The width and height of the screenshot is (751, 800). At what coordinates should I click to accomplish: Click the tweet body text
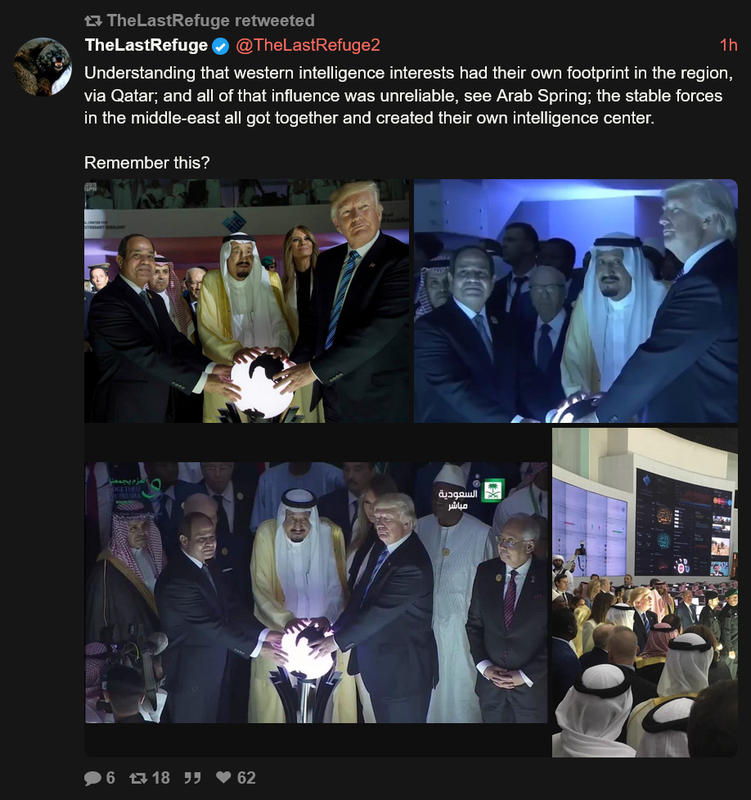point(408,95)
